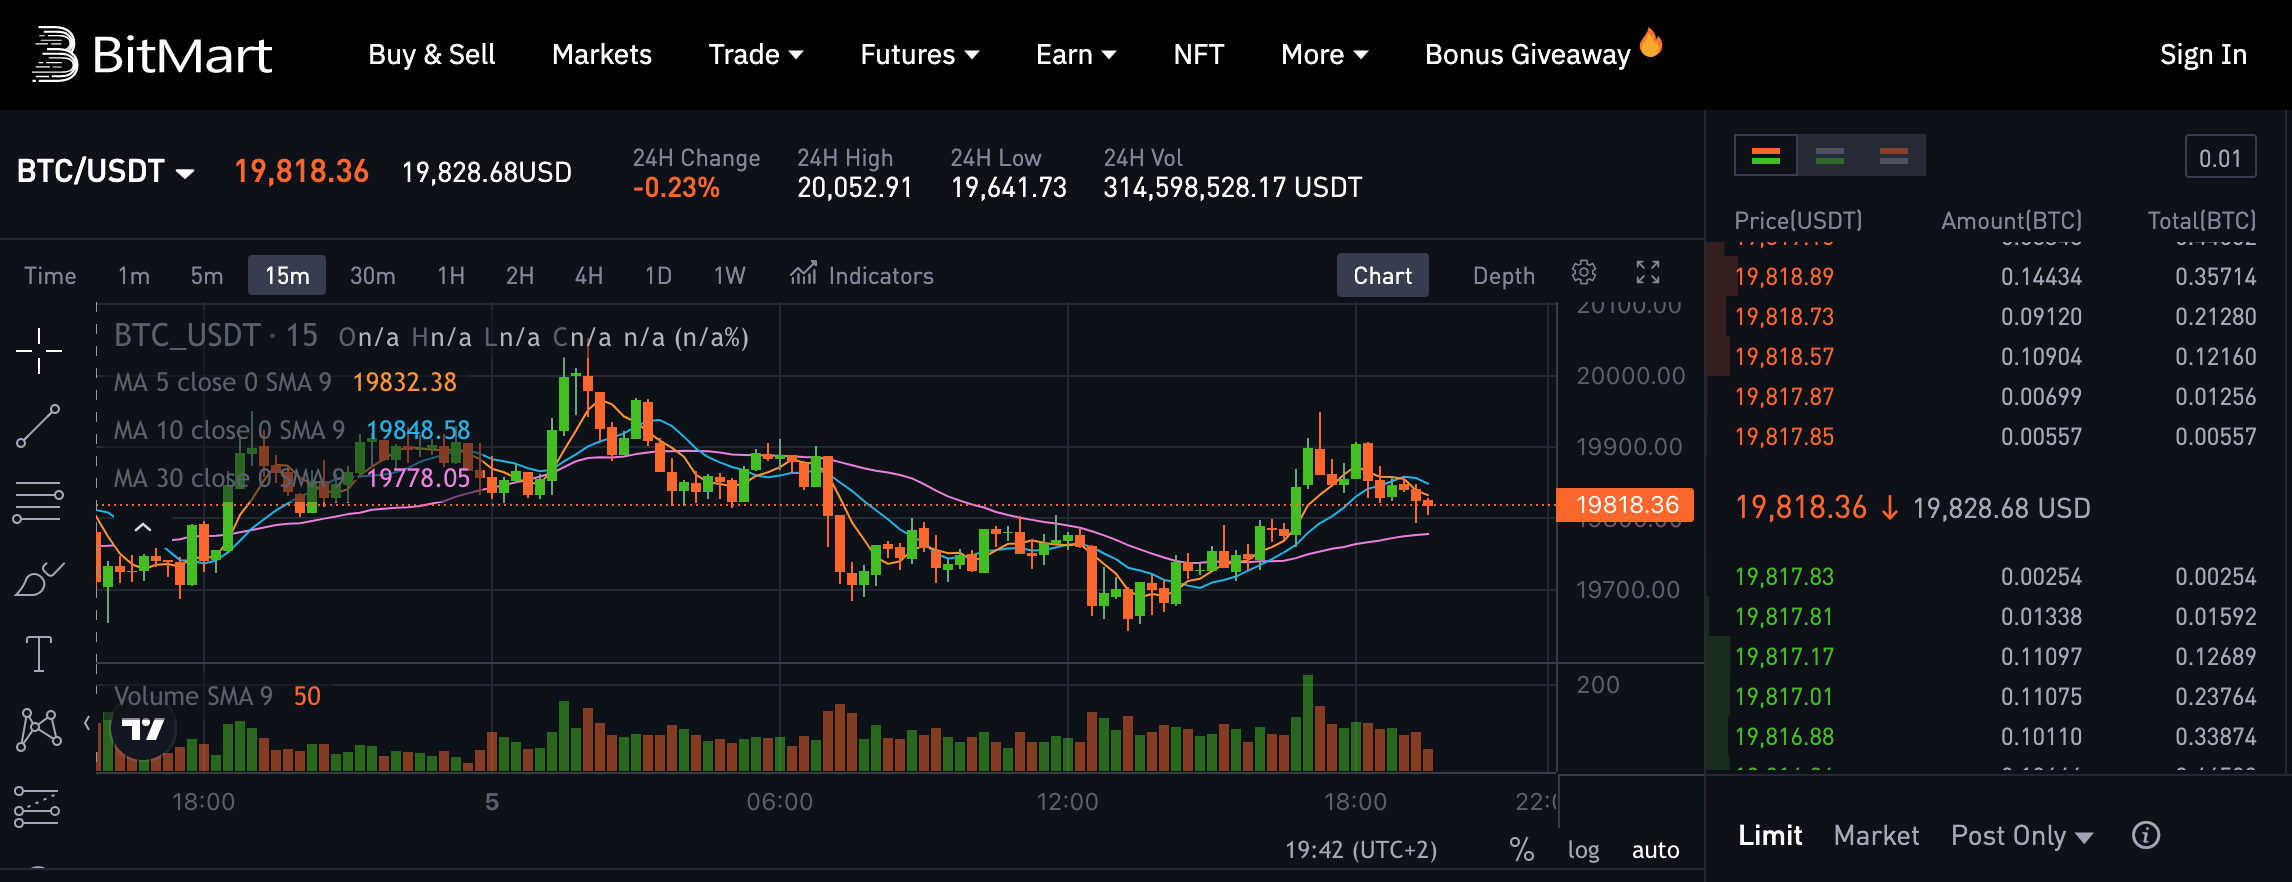Select the trend line drawing tool
The width and height of the screenshot is (2292, 882).
[39, 426]
